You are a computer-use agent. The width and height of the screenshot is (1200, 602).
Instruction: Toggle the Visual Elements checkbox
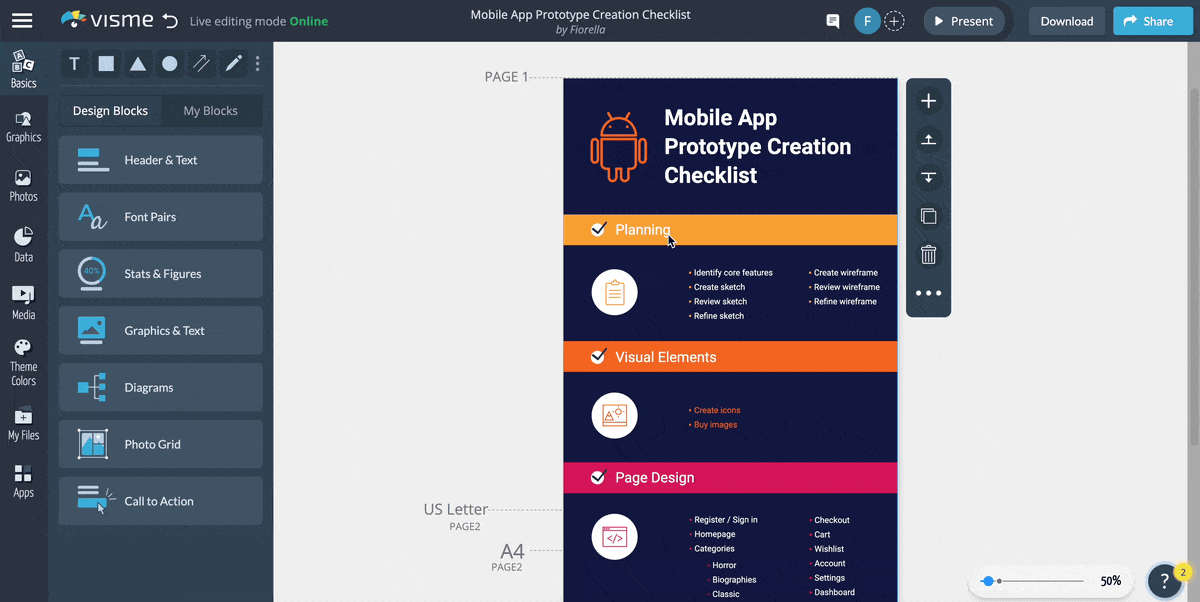click(x=598, y=357)
